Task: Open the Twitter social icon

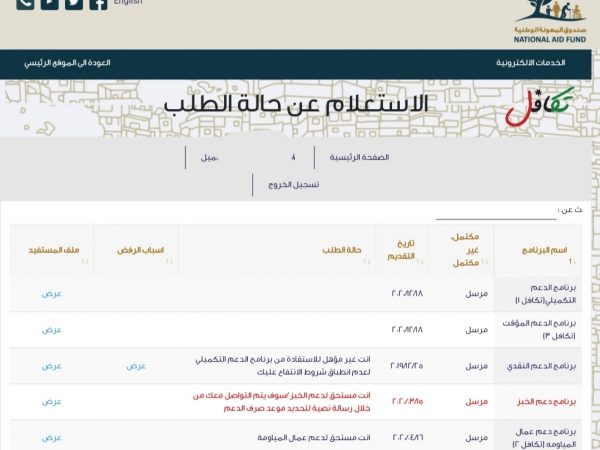Action: (73, 3)
